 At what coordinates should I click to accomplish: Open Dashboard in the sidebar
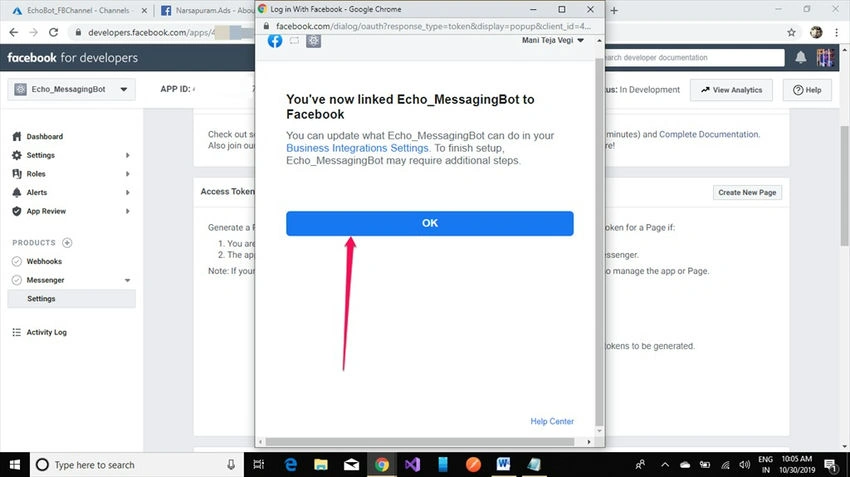tap(44, 137)
